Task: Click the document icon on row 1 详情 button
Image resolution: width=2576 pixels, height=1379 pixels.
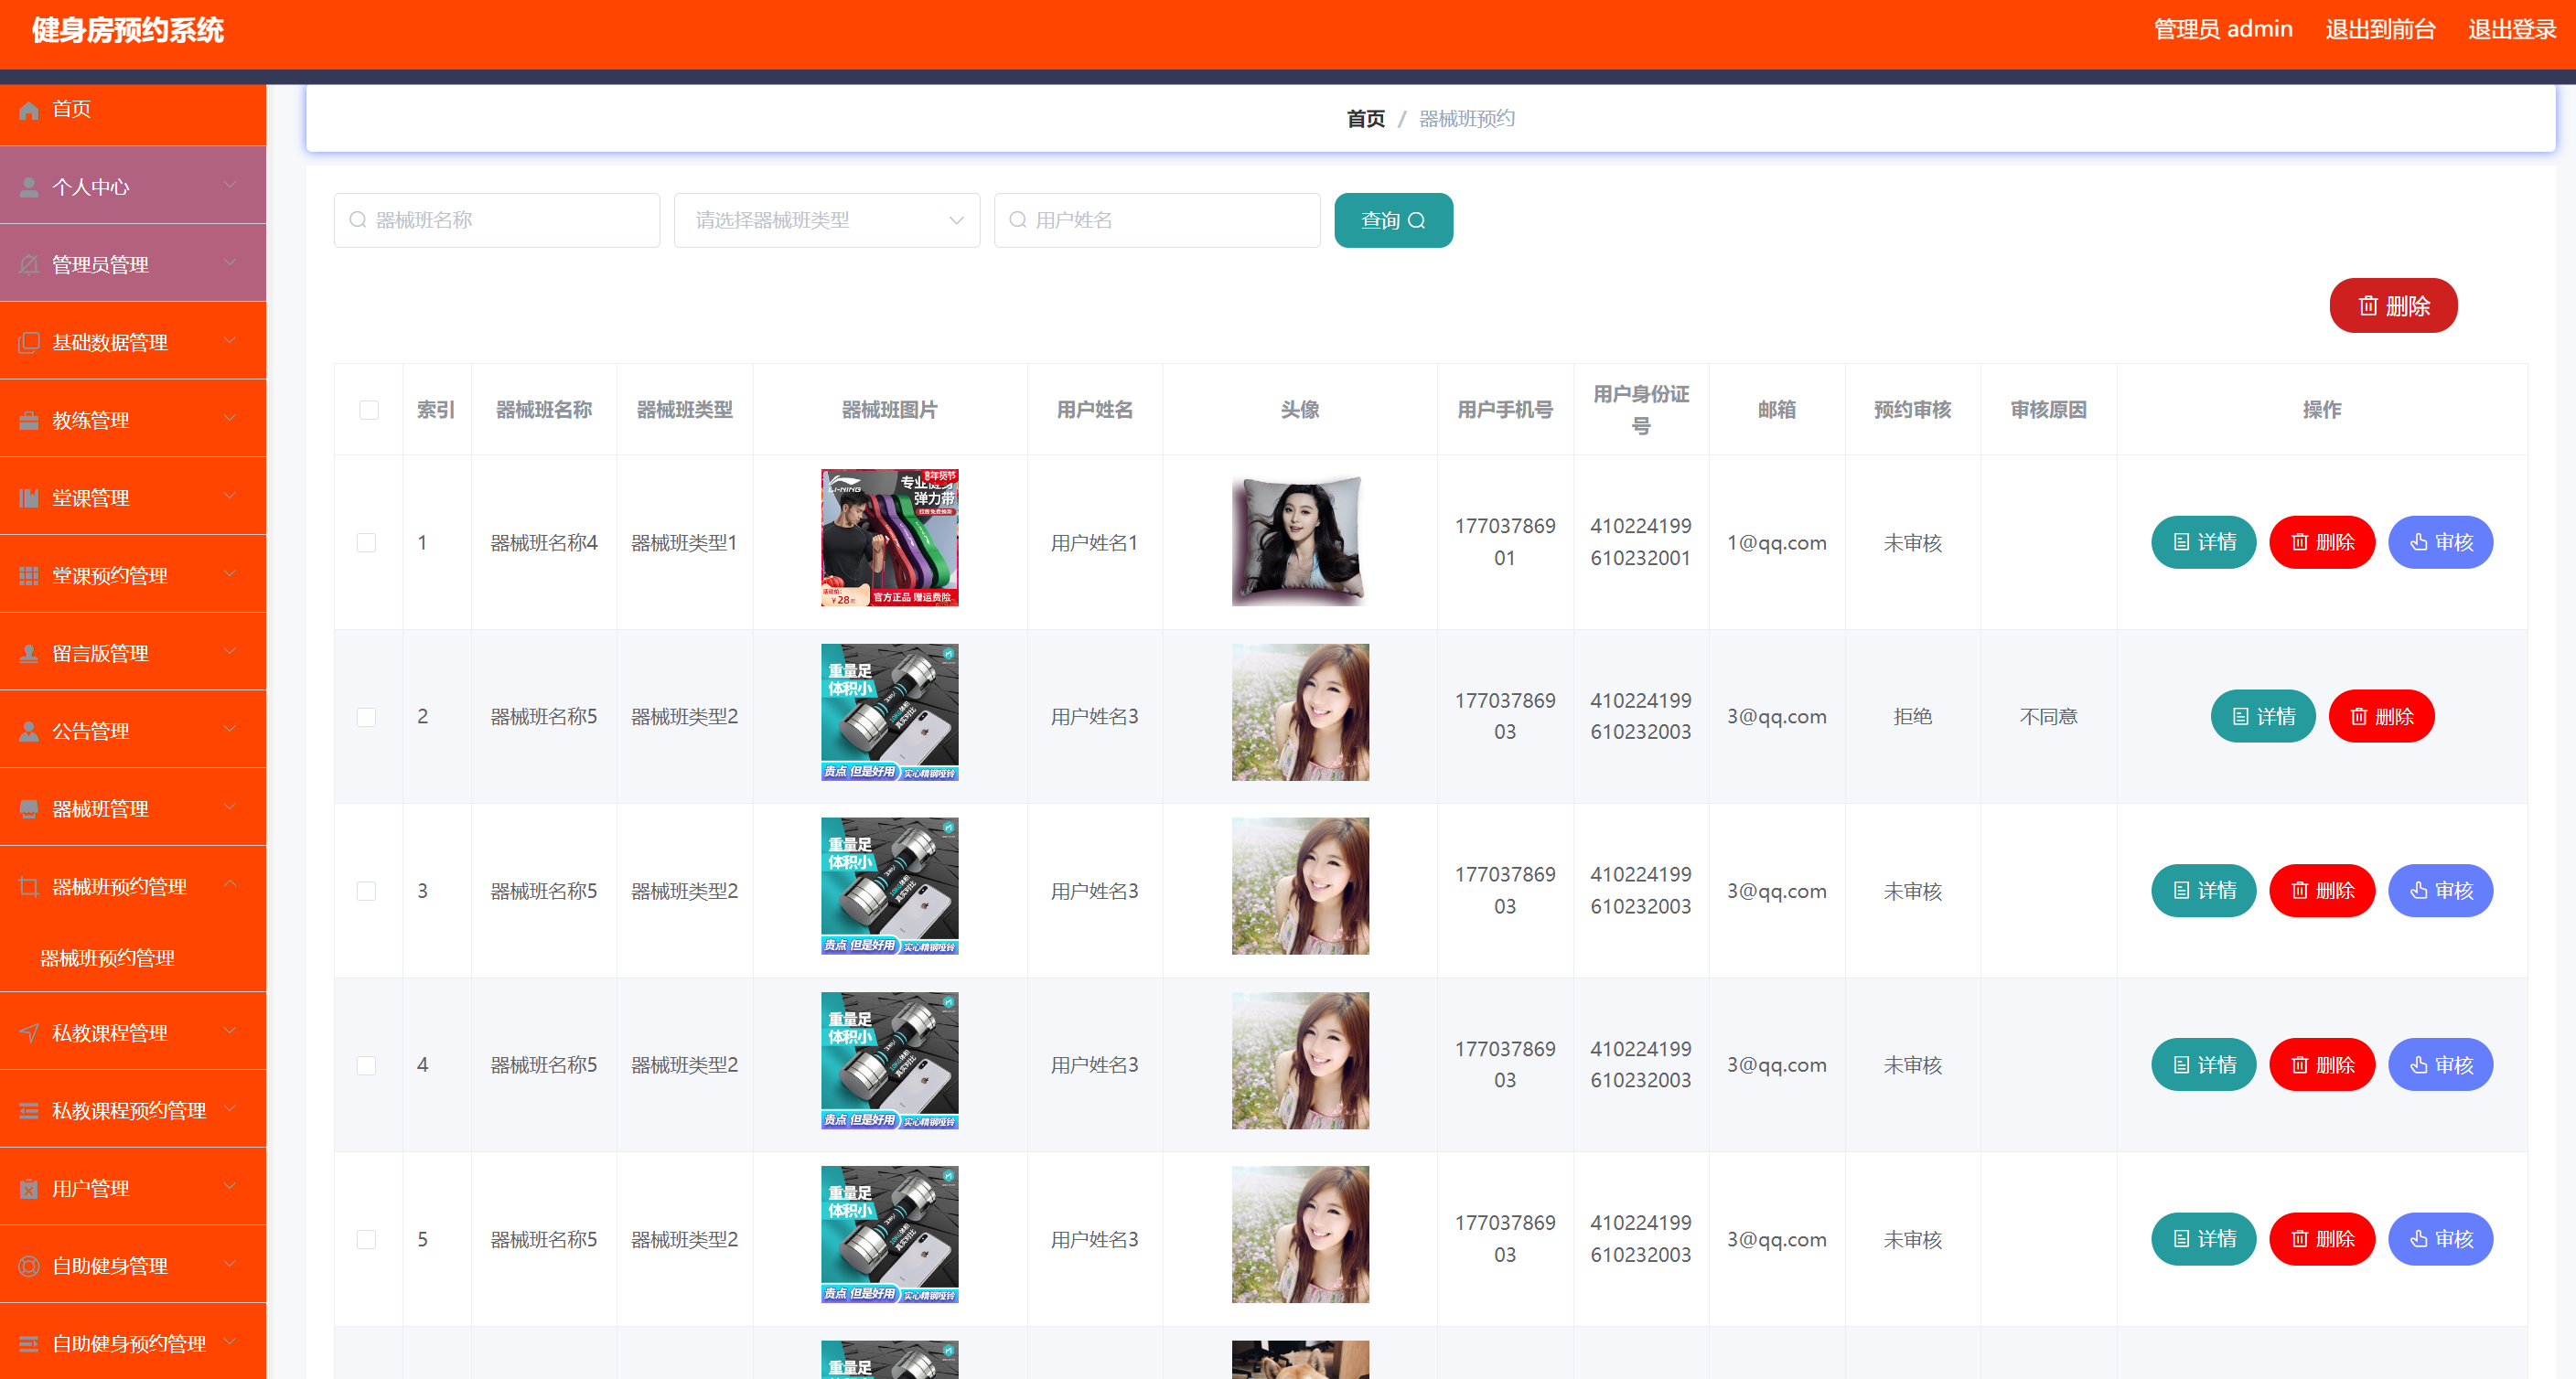Action: click(2181, 542)
